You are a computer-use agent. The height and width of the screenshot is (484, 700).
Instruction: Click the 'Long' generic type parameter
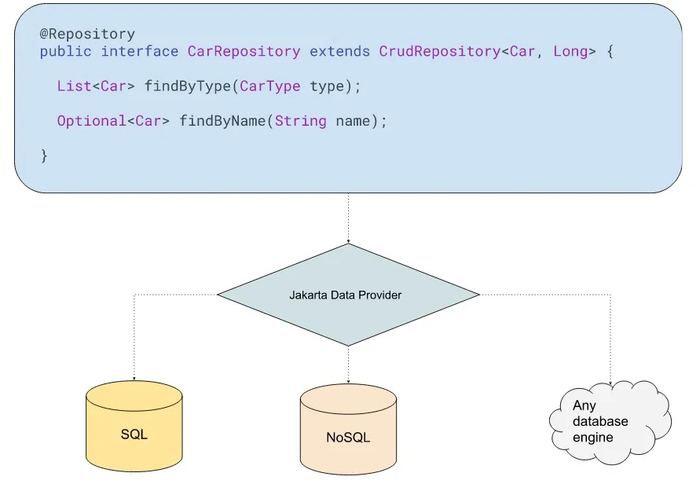tap(570, 52)
